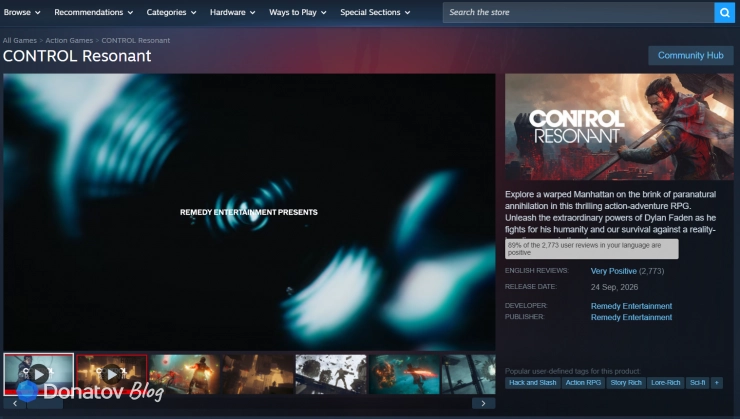Open Action Games breadcrumb link
This screenshot has height=419, width=740.
tap(69, 41)
